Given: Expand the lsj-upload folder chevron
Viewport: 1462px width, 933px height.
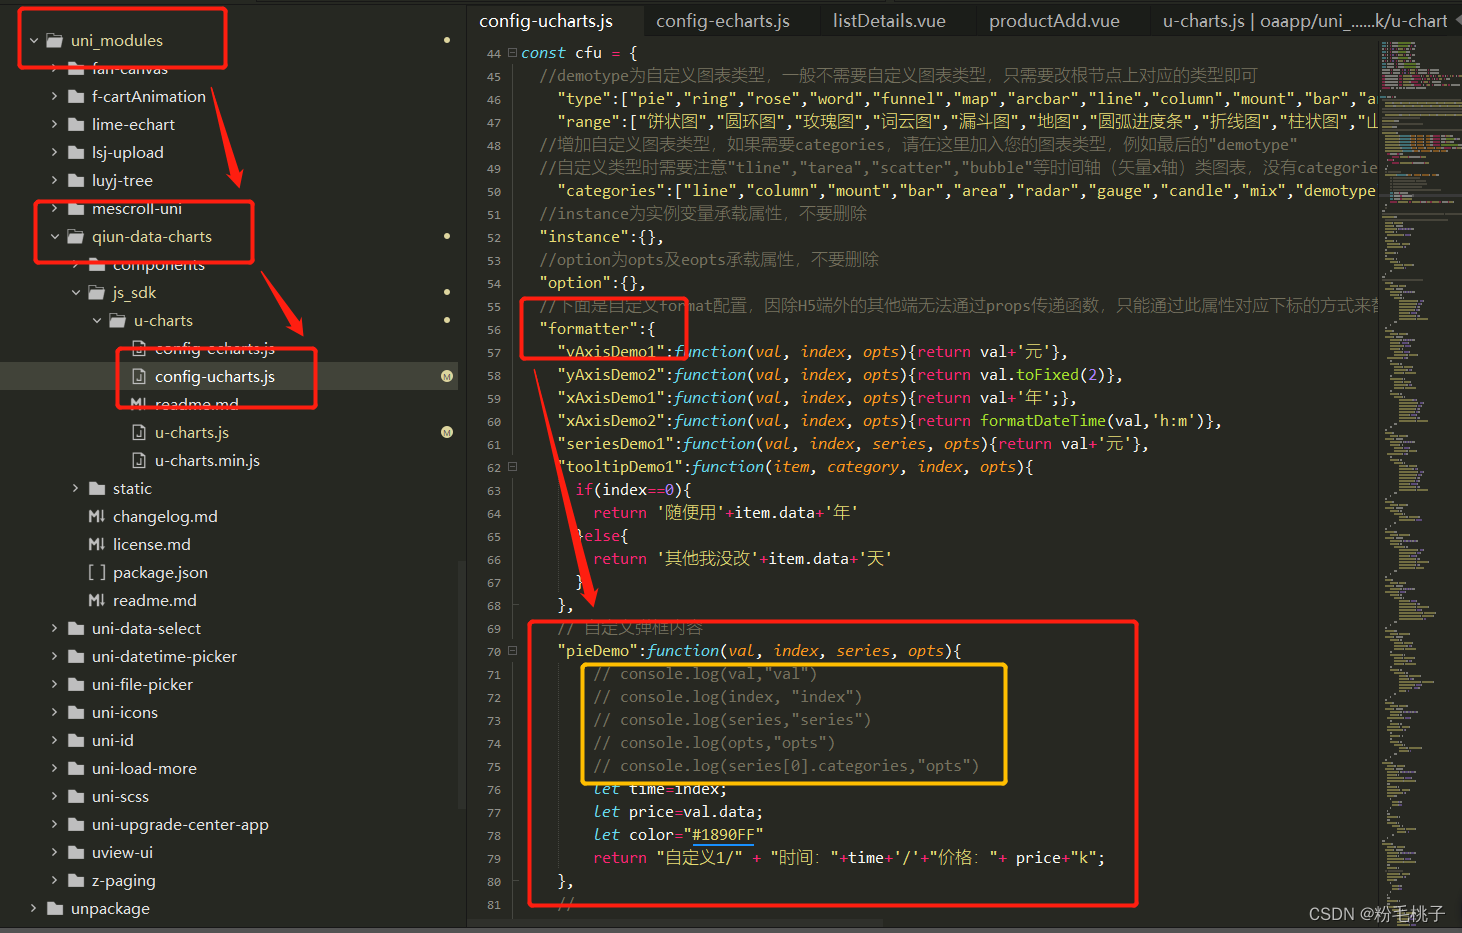Looking at the screenshot, I should coord(54,153).
